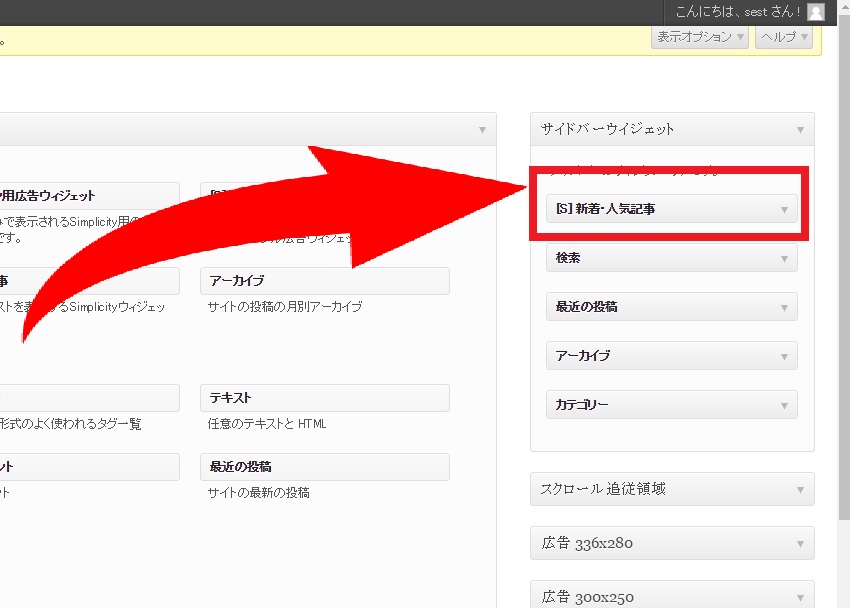Expand the [S] 新着・人気記事 widget arrow

click(784, 210)
